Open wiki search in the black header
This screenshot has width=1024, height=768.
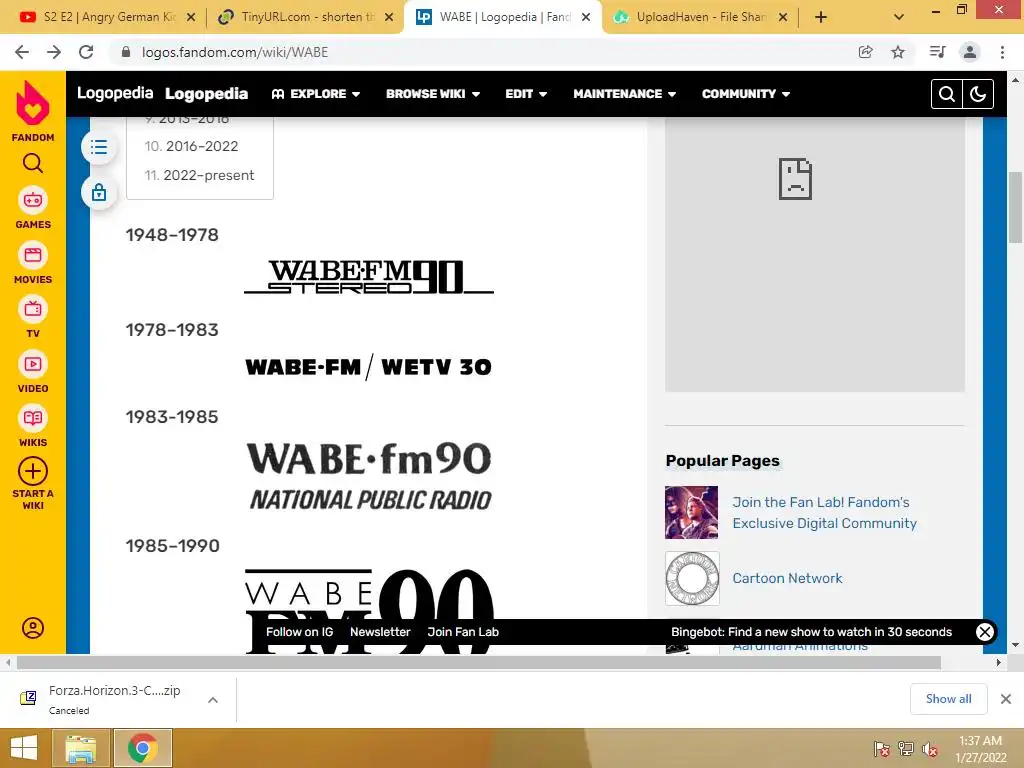tap(946, 94)
